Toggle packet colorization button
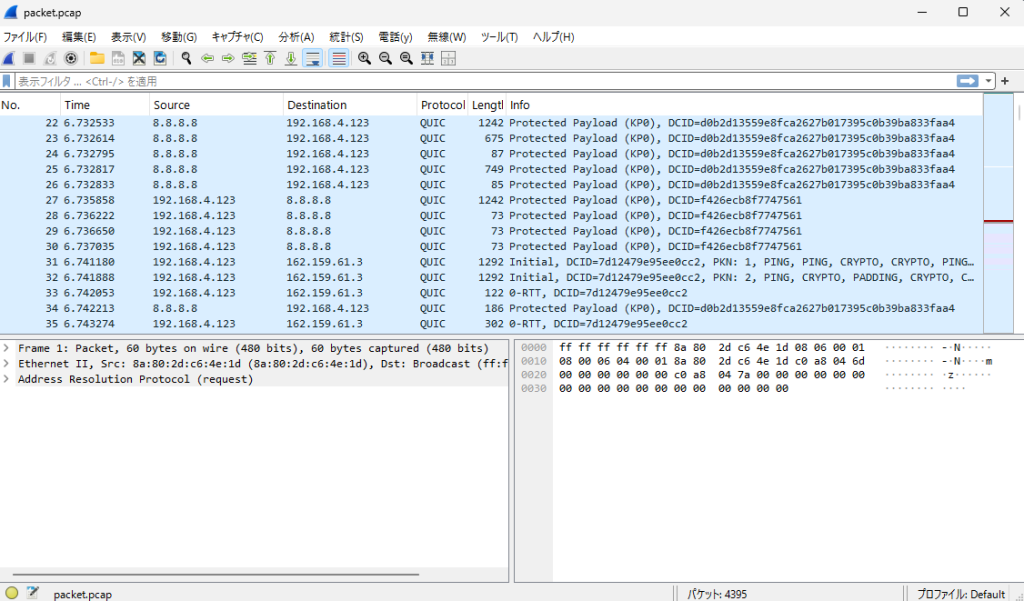This screenshot has height=601, width=1024. [x=339, y=58]
